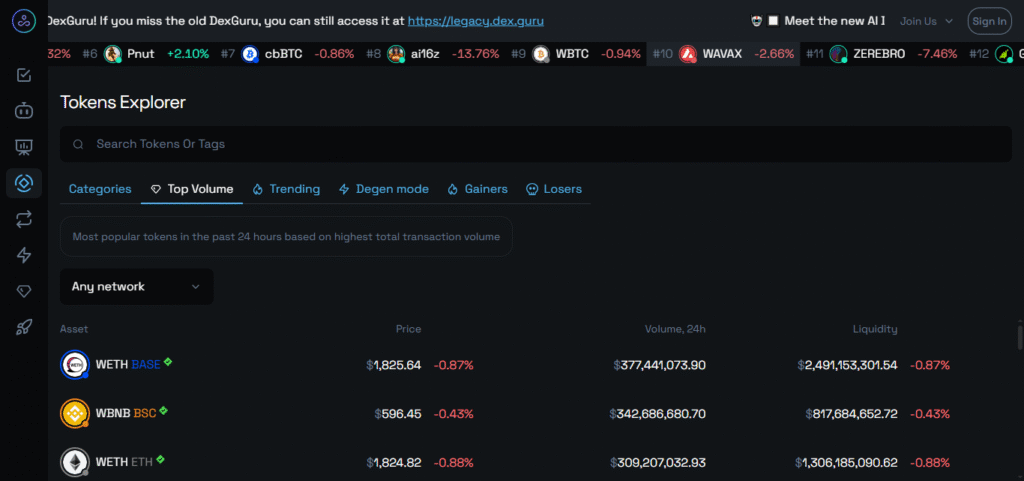Click the Asset column header
Viewport: 1024px width, 481px height.
point(74,329)
